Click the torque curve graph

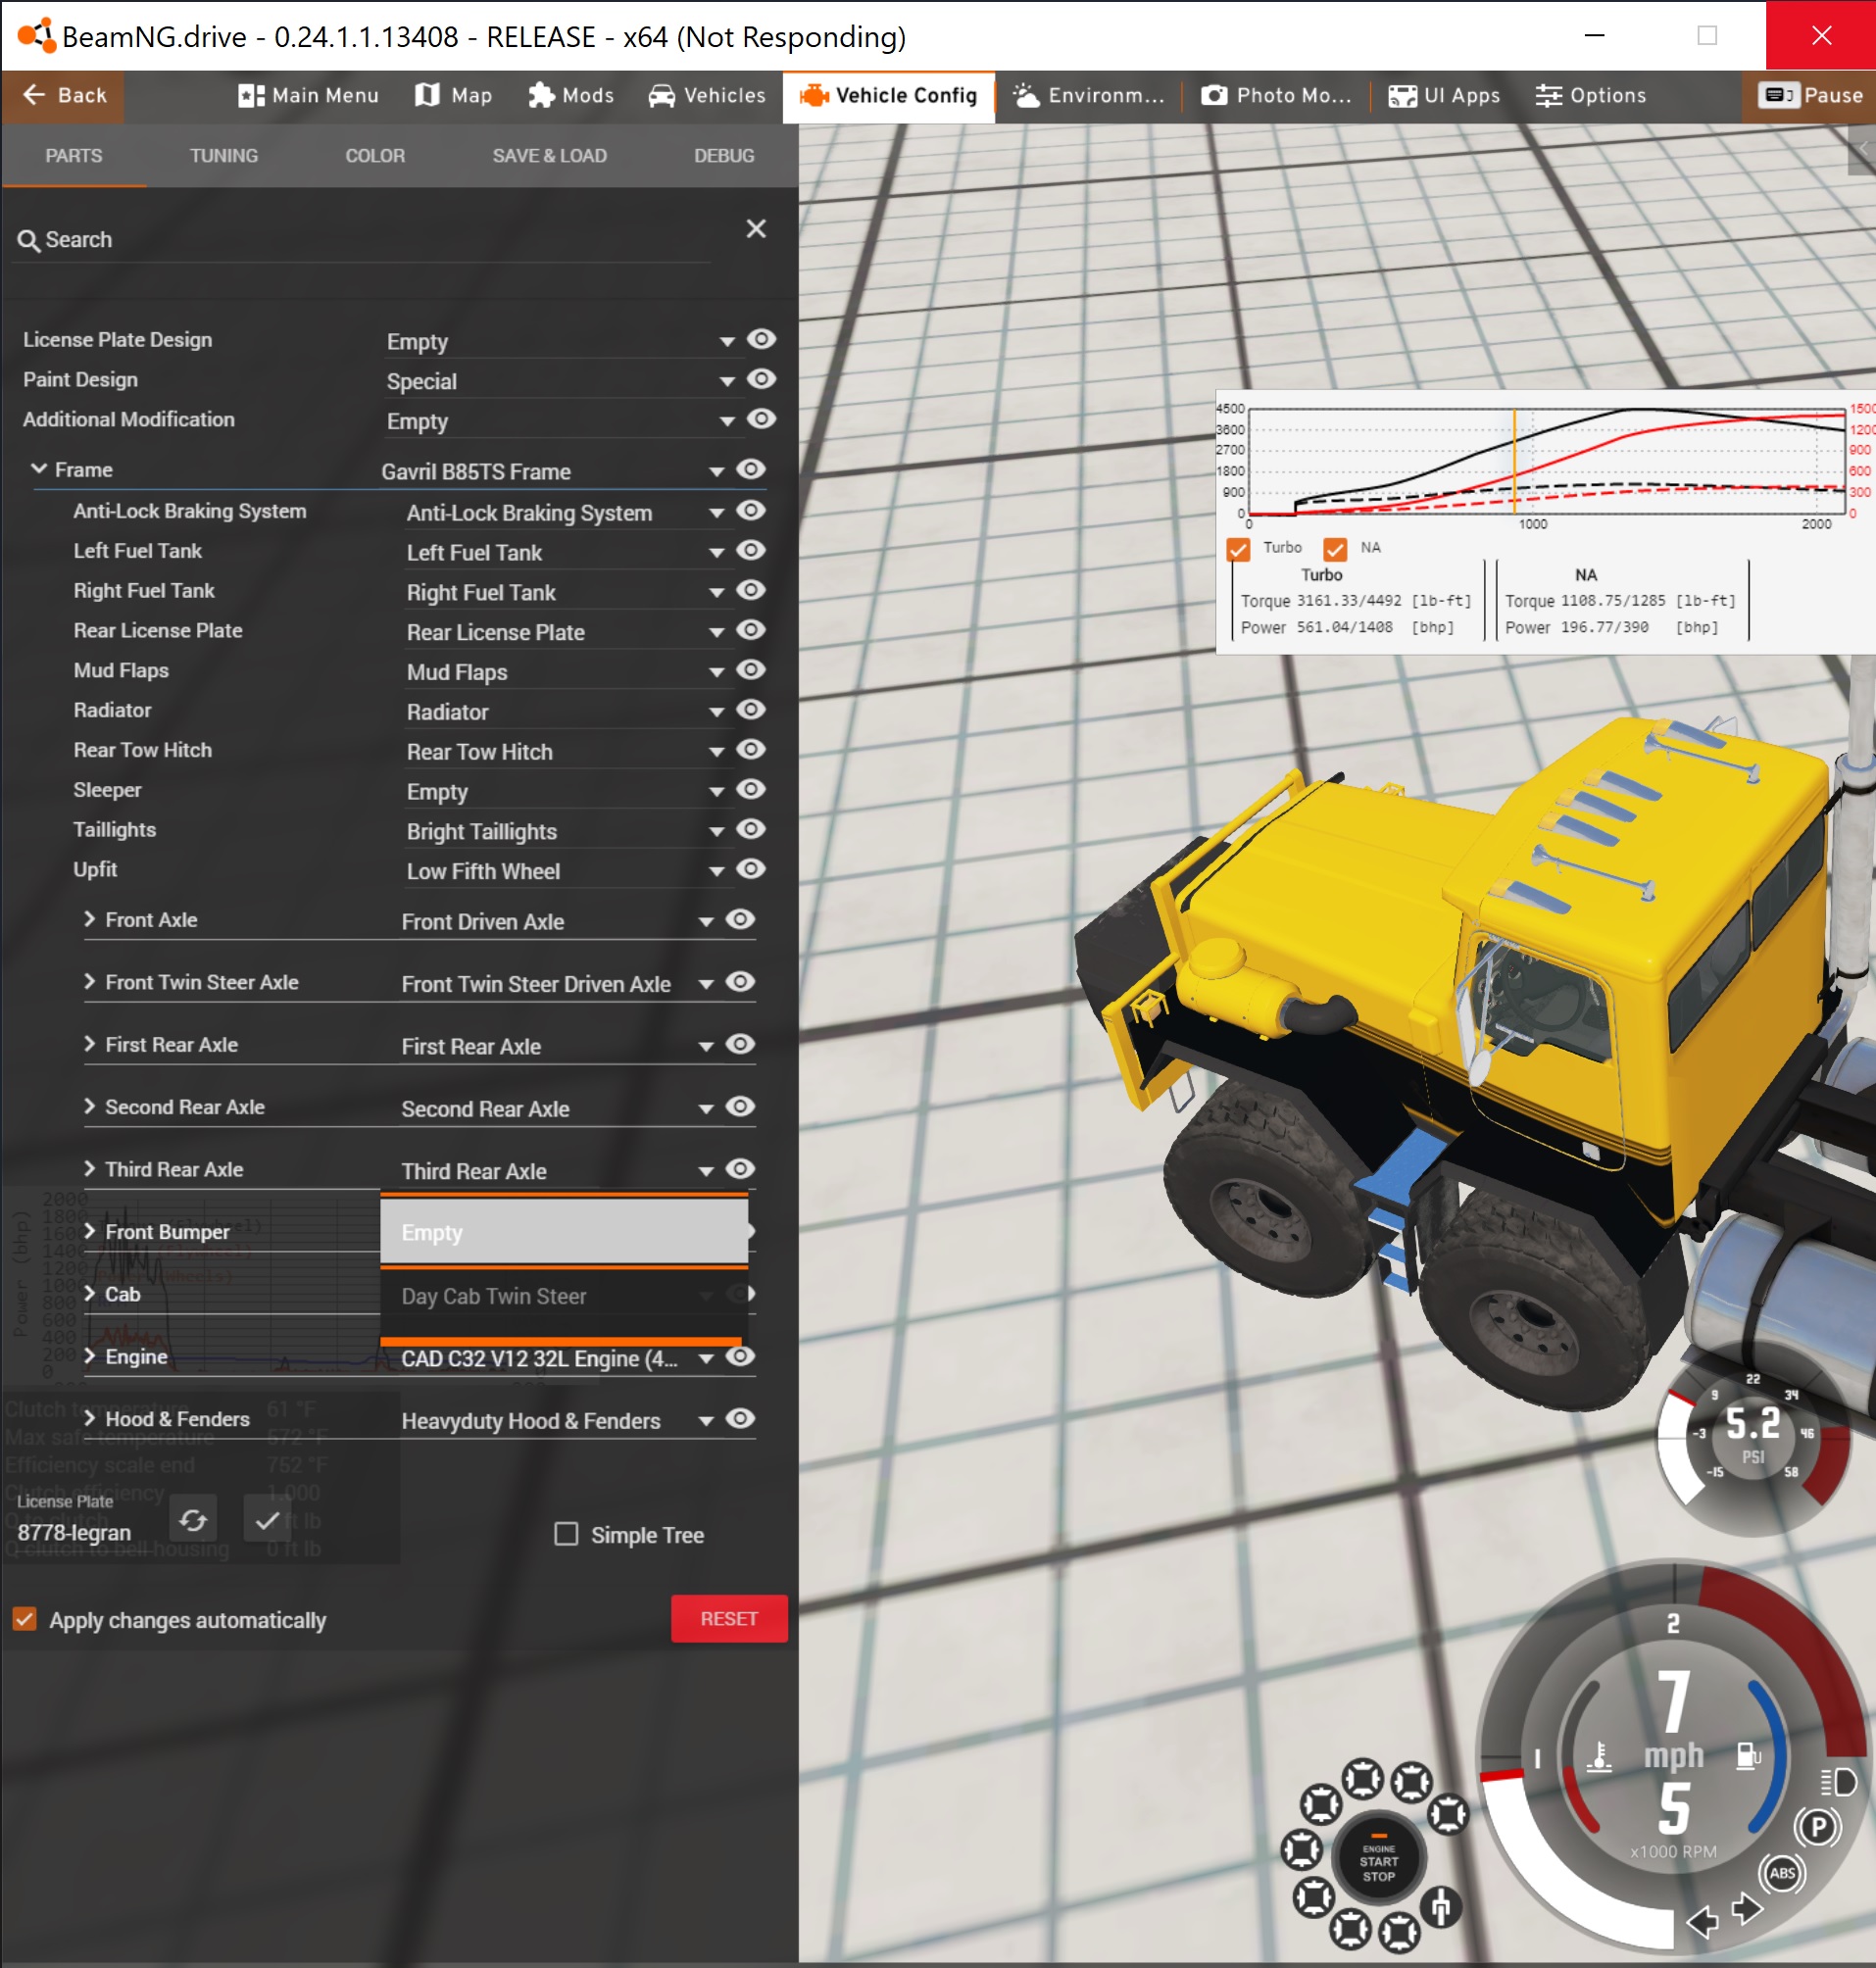(x=1545, y=461)
